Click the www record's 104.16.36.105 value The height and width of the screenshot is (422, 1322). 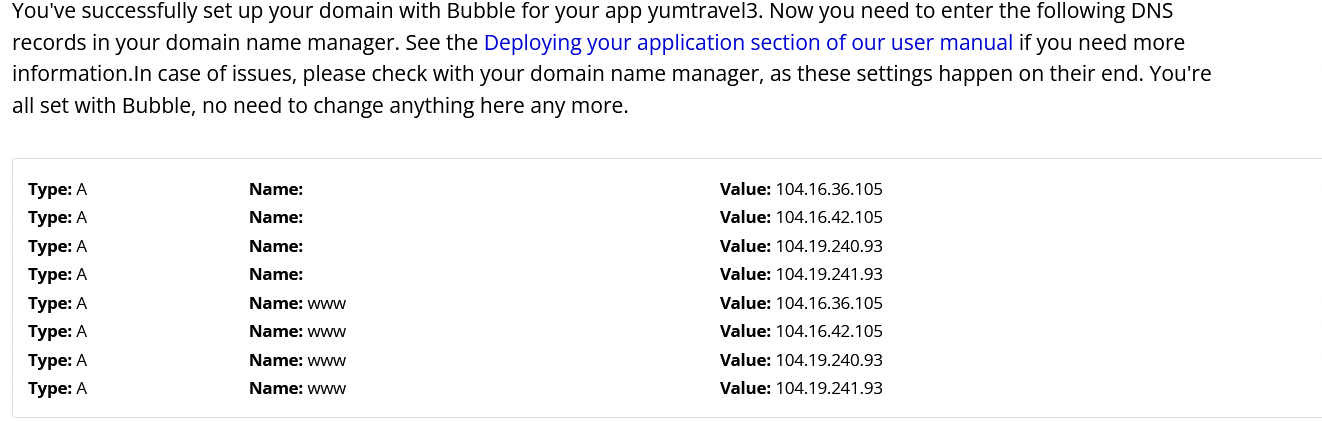[828, 303]
